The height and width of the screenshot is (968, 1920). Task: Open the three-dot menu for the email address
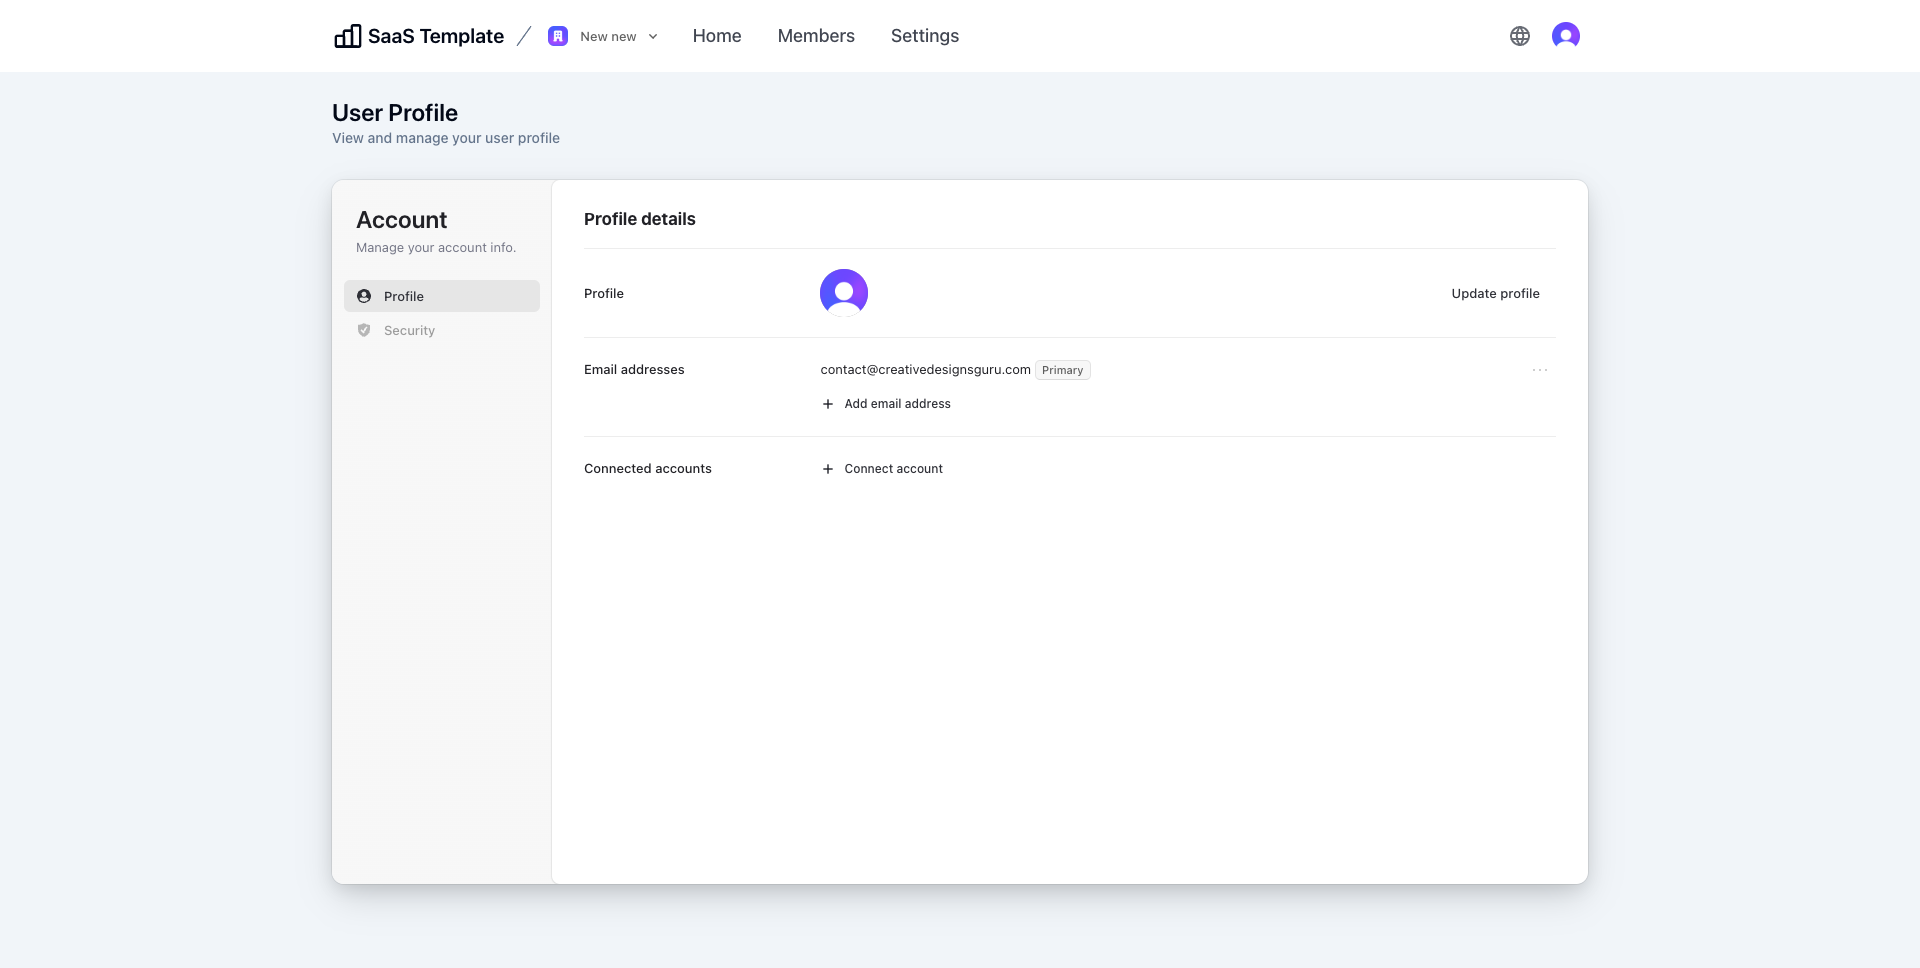(x=1540, y=370)
